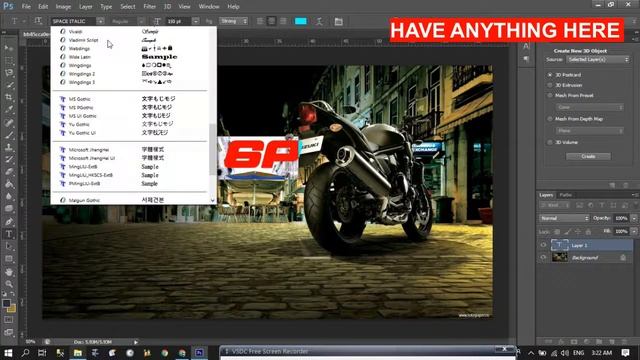This screenshot has height=360, width=640.
Task: Select the History Brush tool
Action: [9, 160]
